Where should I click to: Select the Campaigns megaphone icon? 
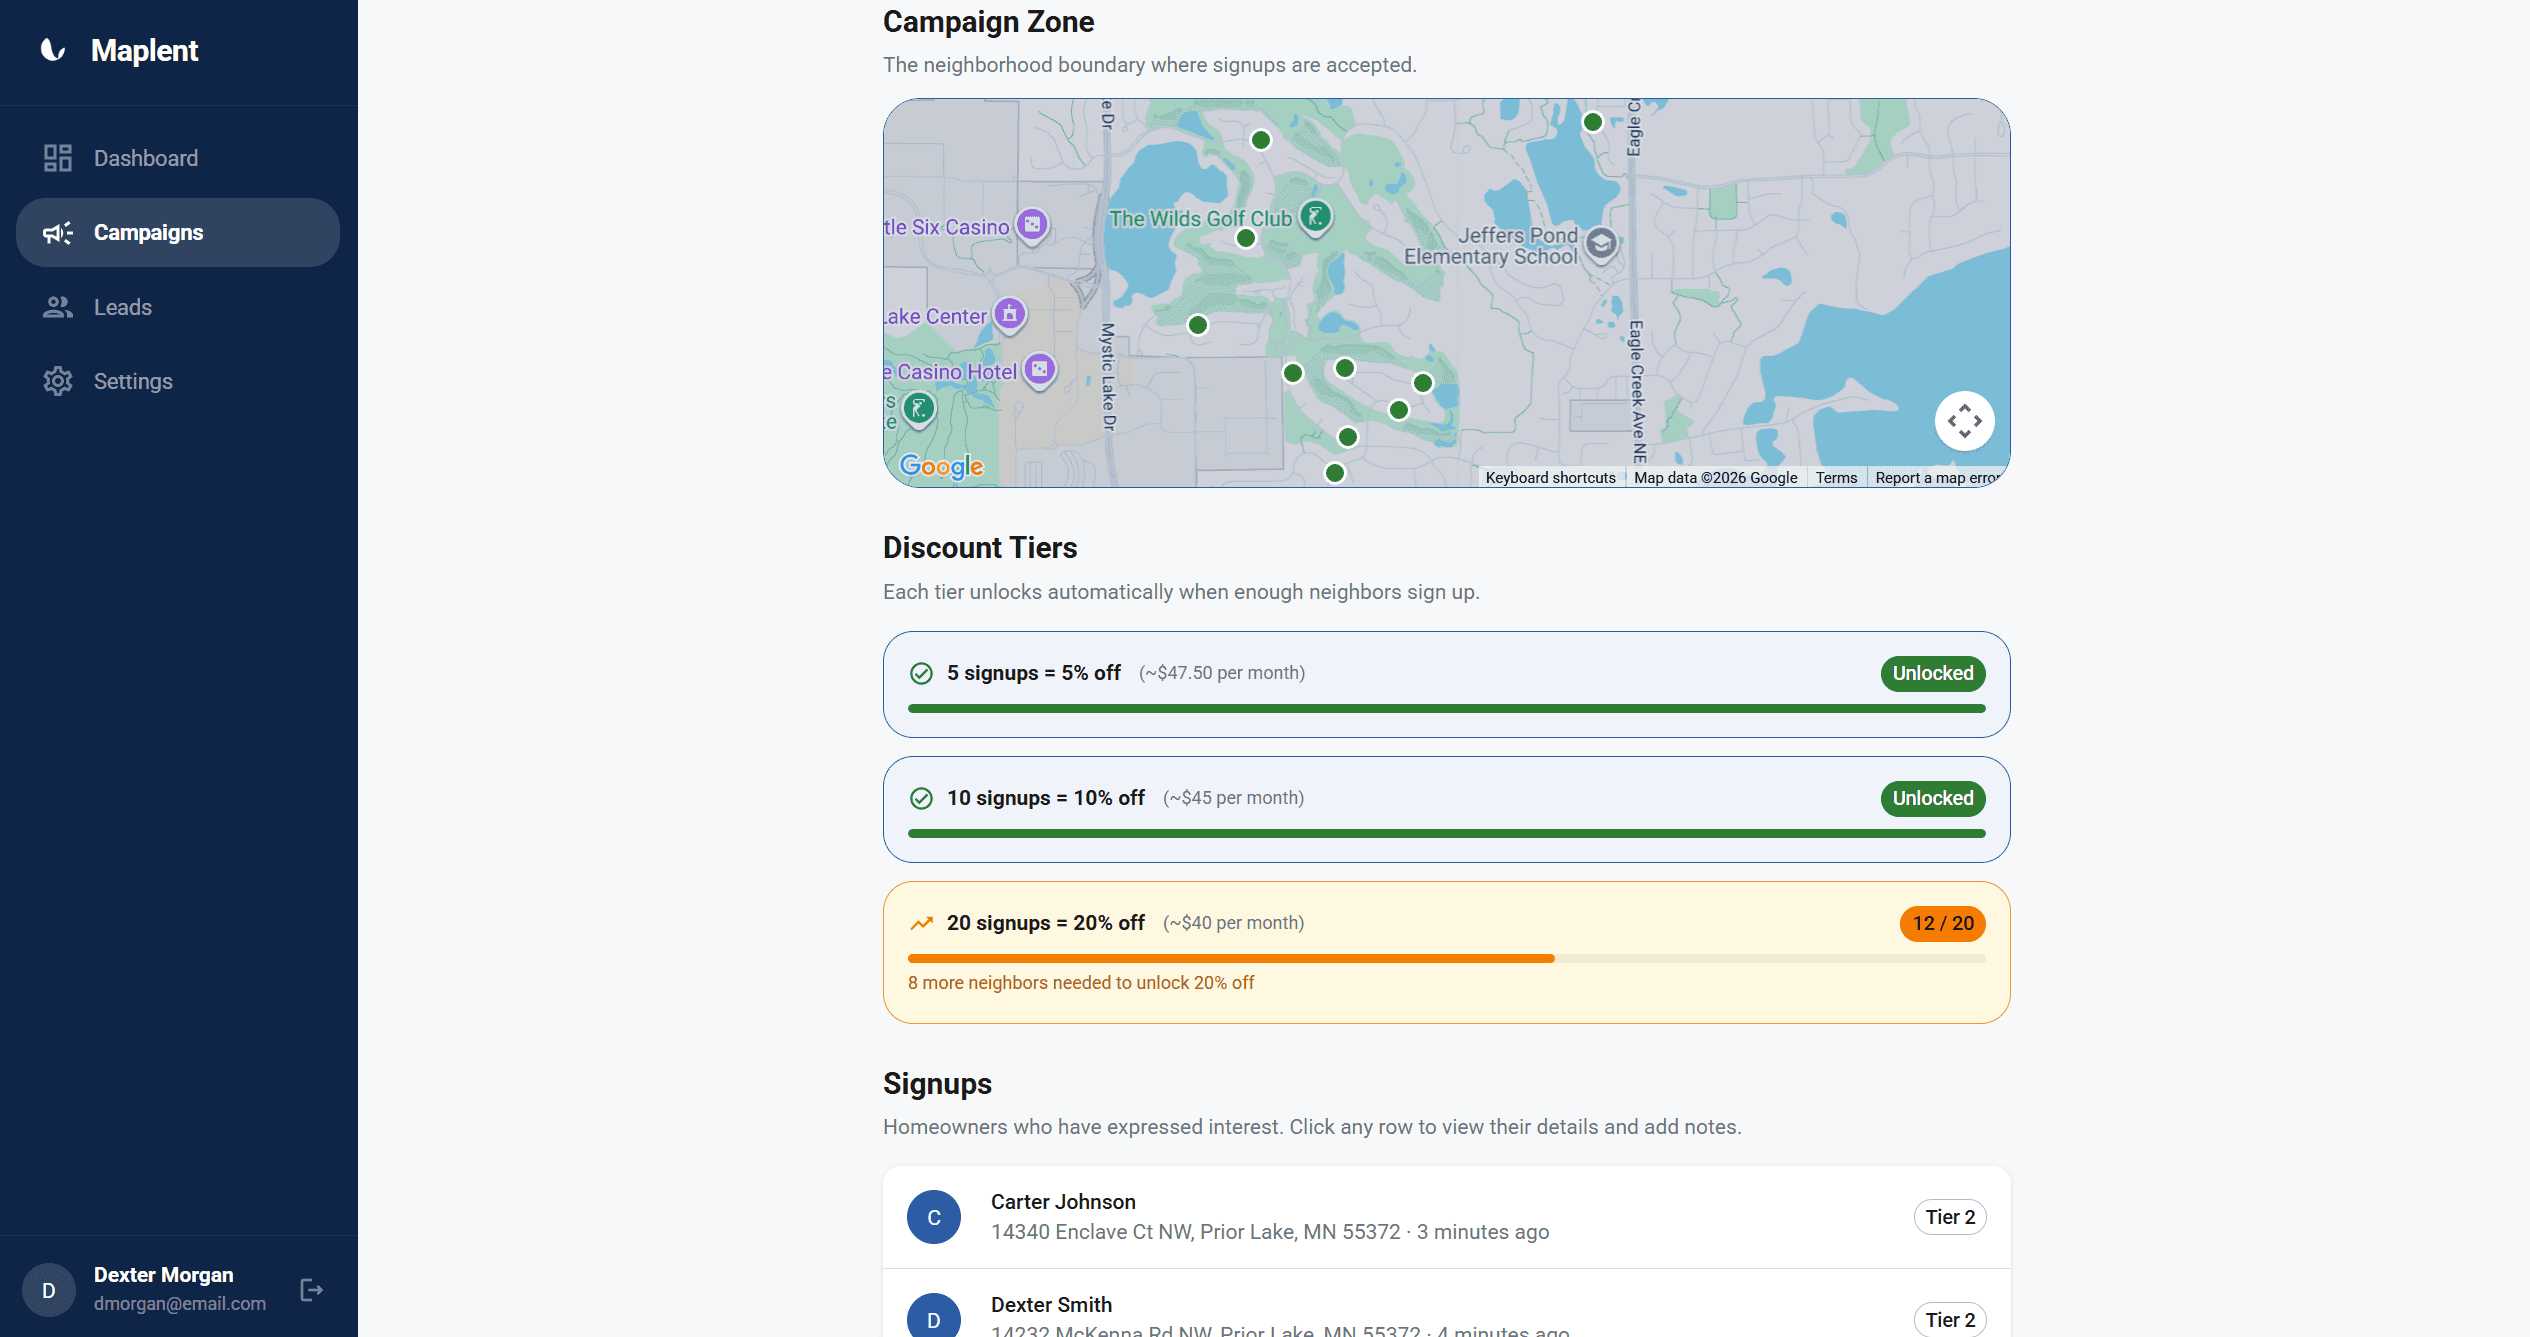pyautogui.click(x=57, y=232)
